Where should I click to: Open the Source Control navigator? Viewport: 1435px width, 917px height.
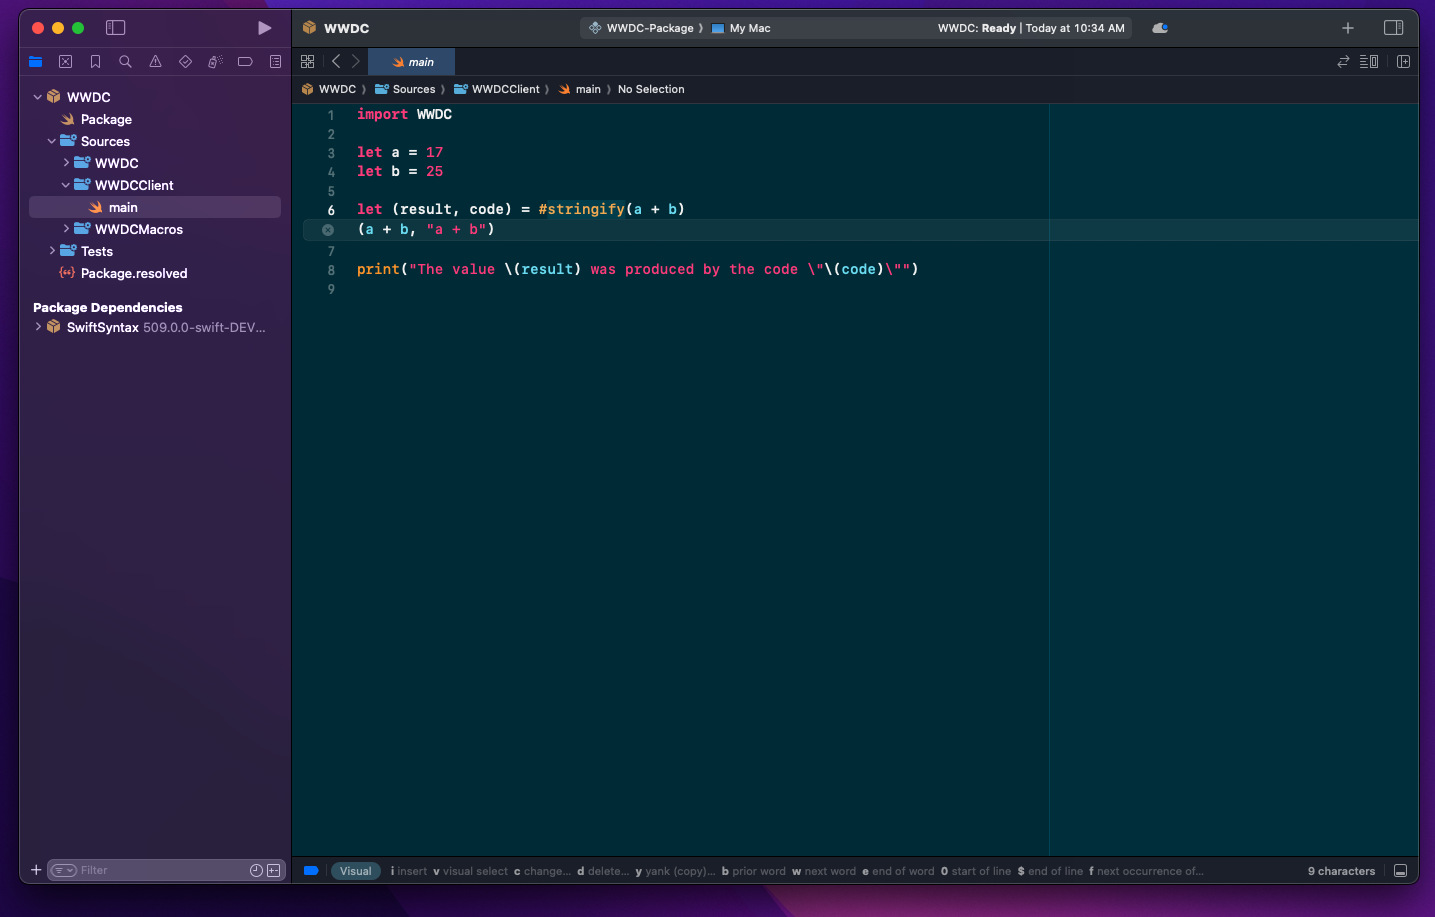click(x=66, y=62)
